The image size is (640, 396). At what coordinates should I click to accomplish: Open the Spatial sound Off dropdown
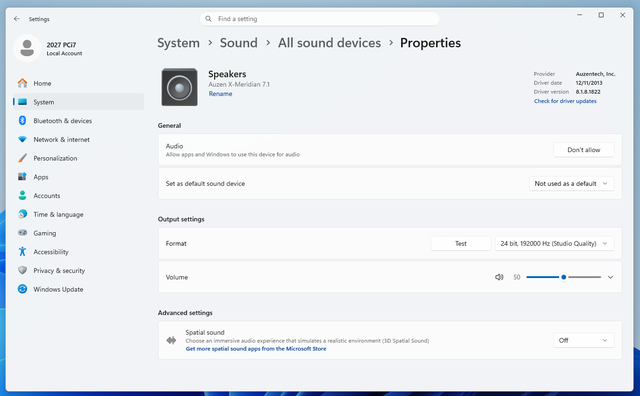(x=584, y=340)
